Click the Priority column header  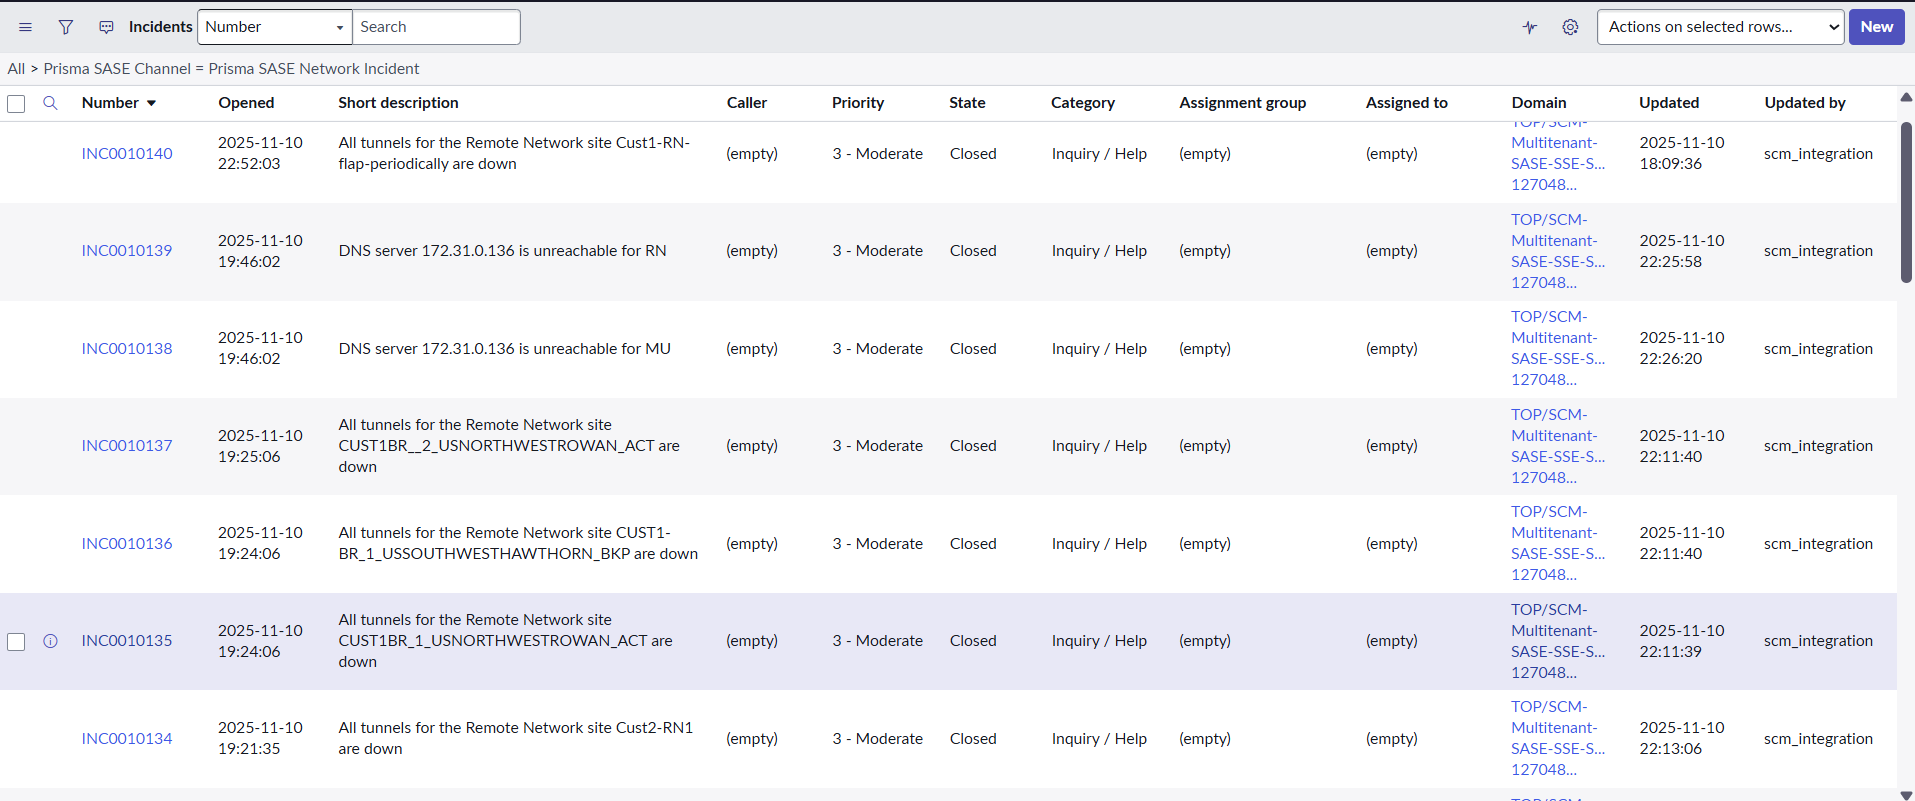pyautogui.click(x=857, y=103)
